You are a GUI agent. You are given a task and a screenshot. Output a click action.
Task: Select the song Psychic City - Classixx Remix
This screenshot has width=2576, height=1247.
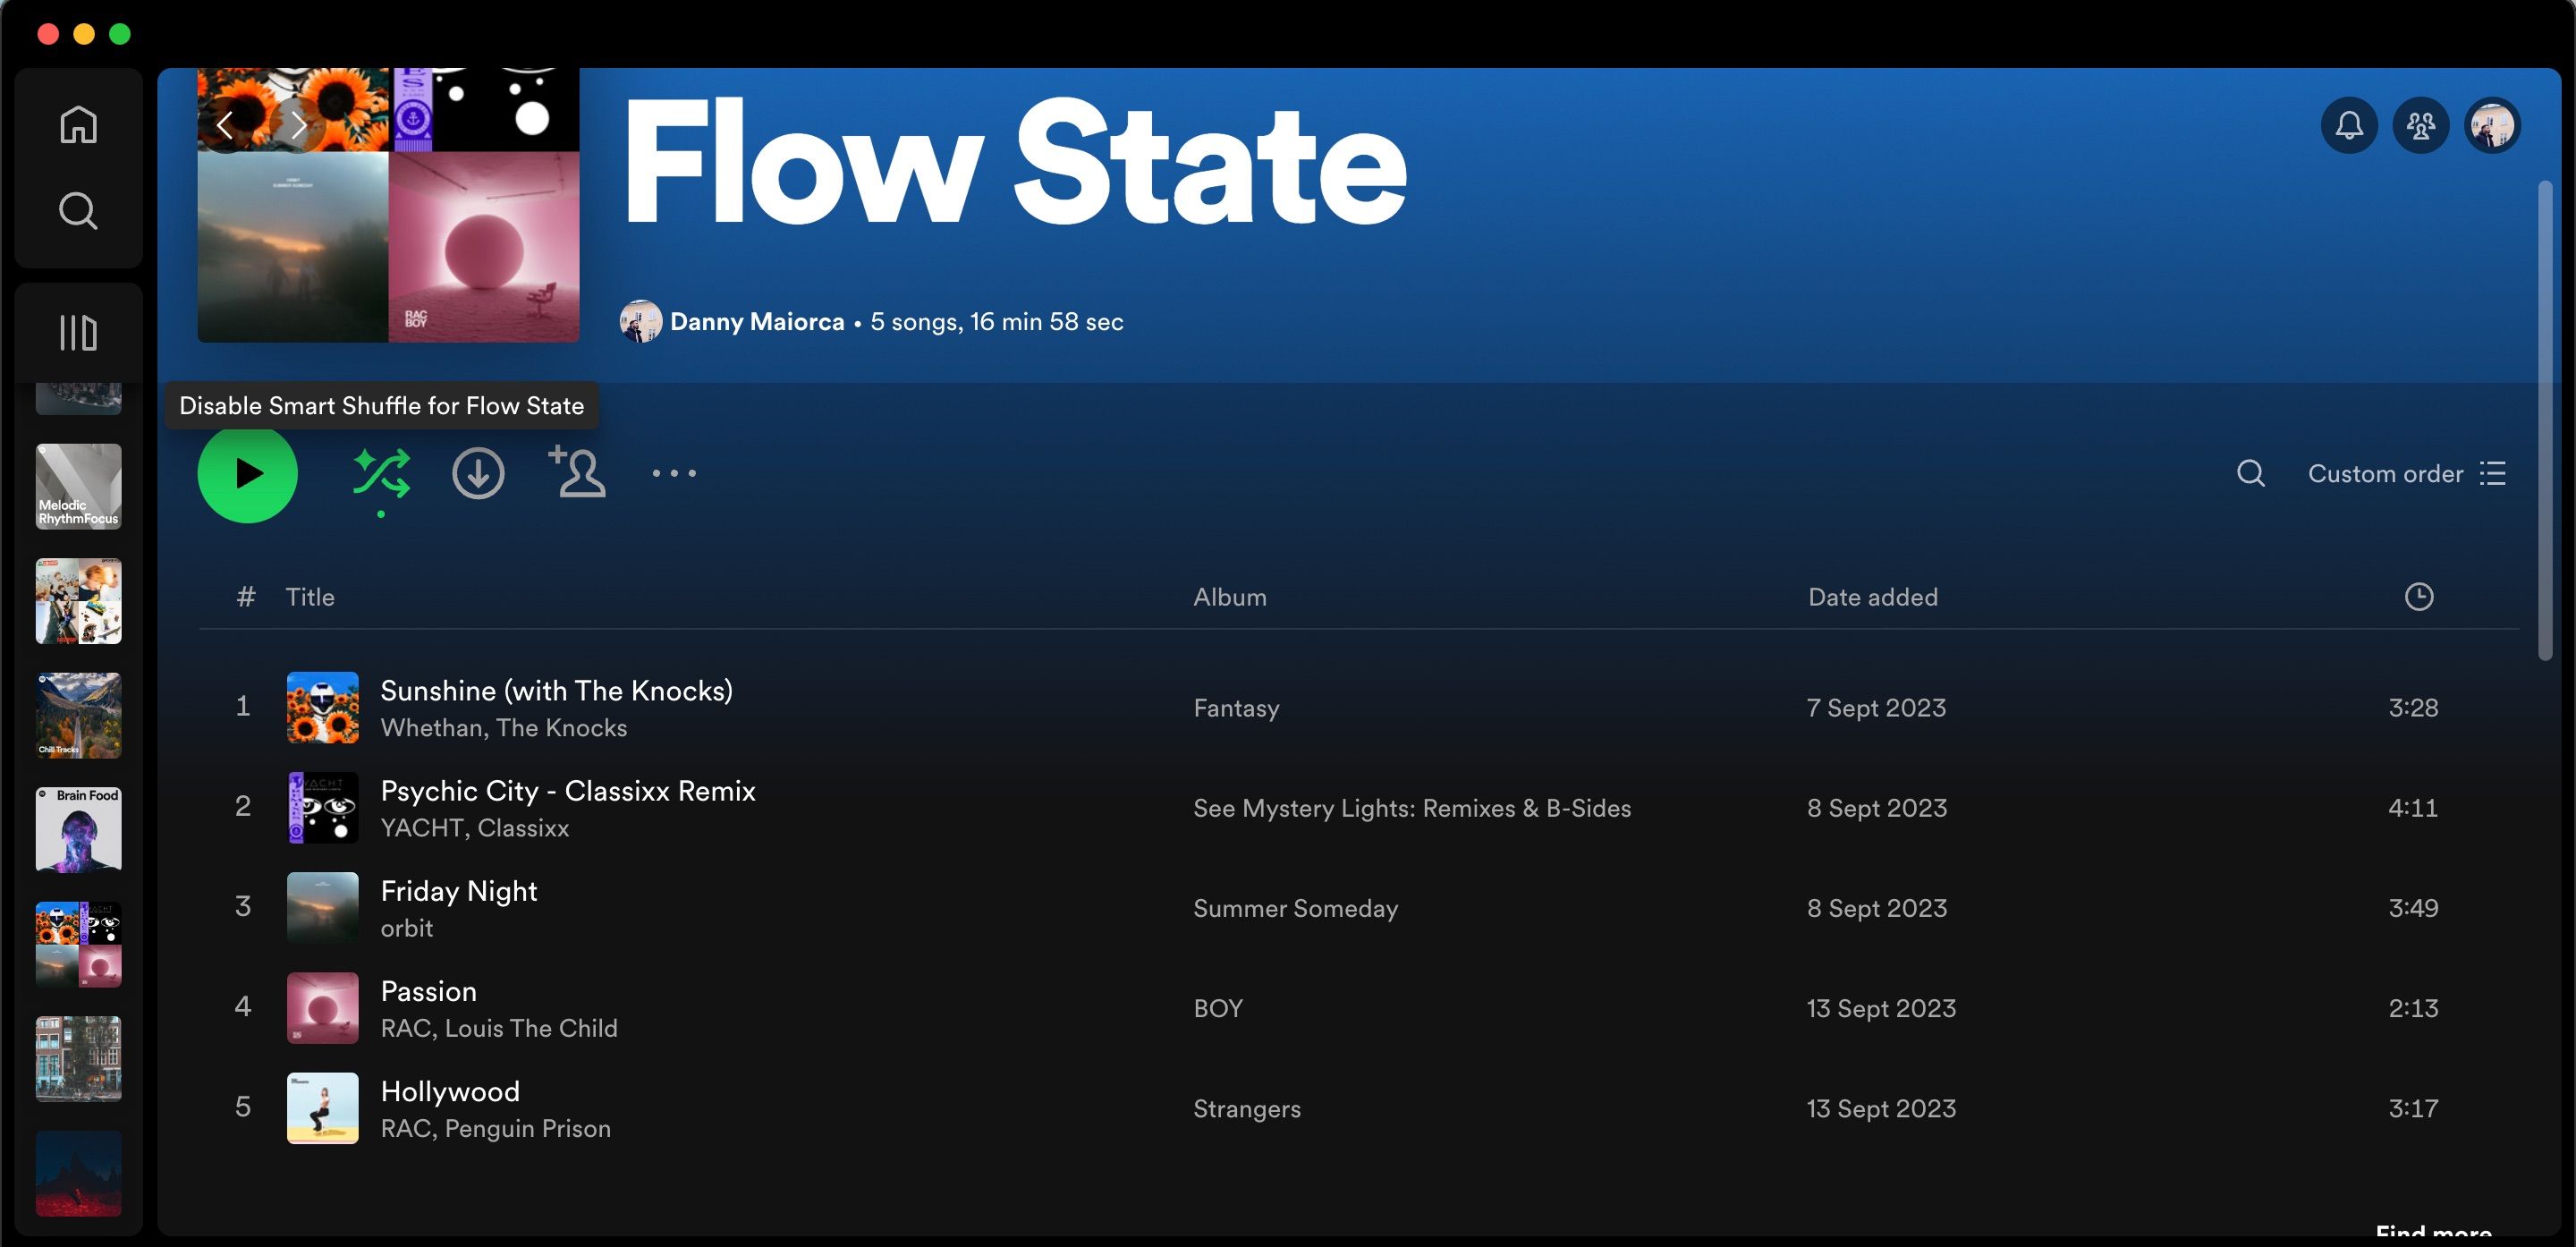tap(568, 790)
